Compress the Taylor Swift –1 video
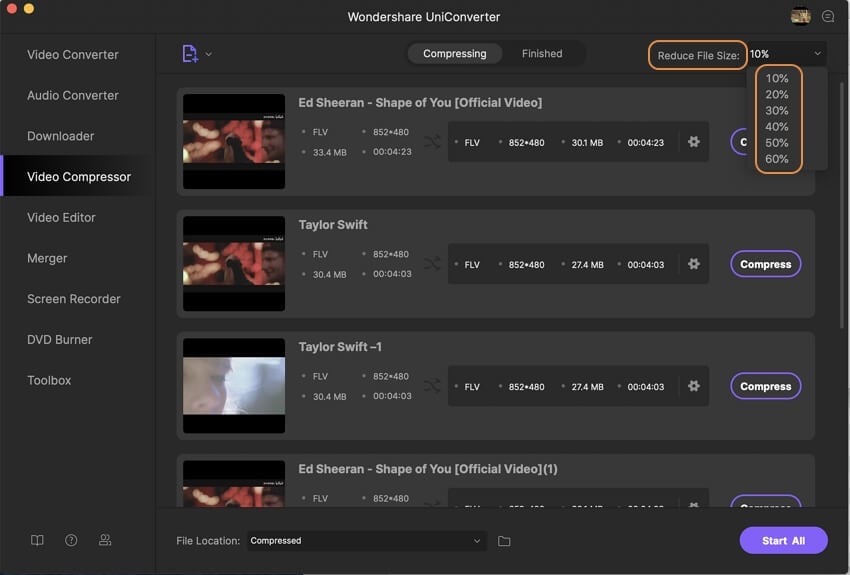The height and width of the screenshot is (575, 850). tap(765, 386)
